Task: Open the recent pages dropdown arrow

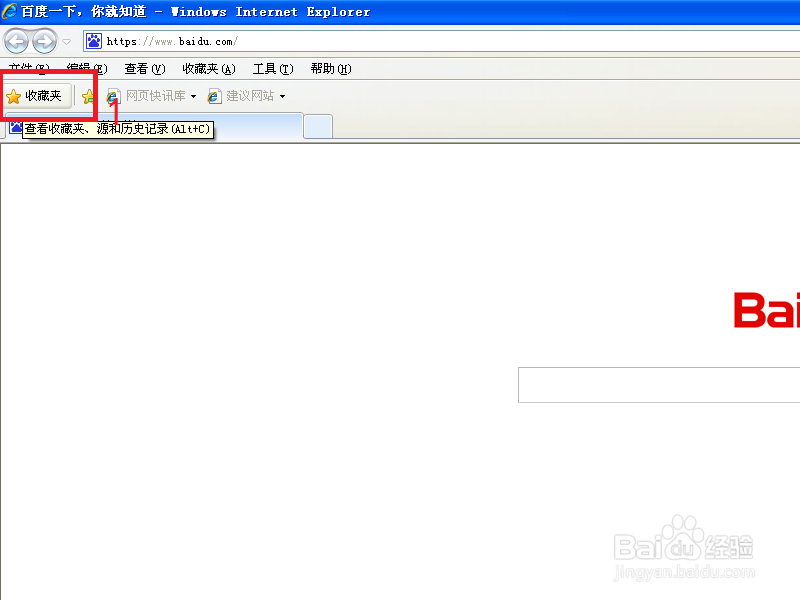Action: (x=66, y=42)
